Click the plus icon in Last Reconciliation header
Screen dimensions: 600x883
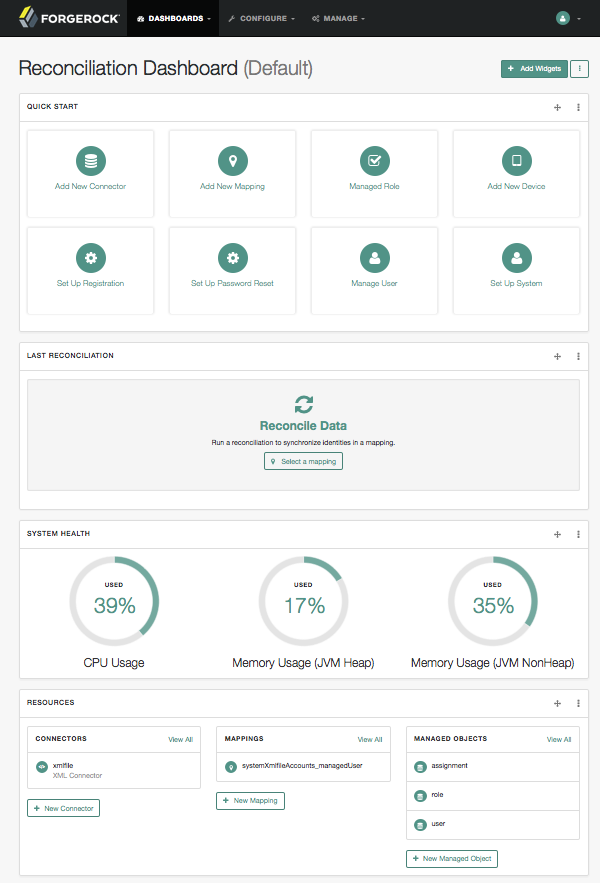[x=557, y=356]
